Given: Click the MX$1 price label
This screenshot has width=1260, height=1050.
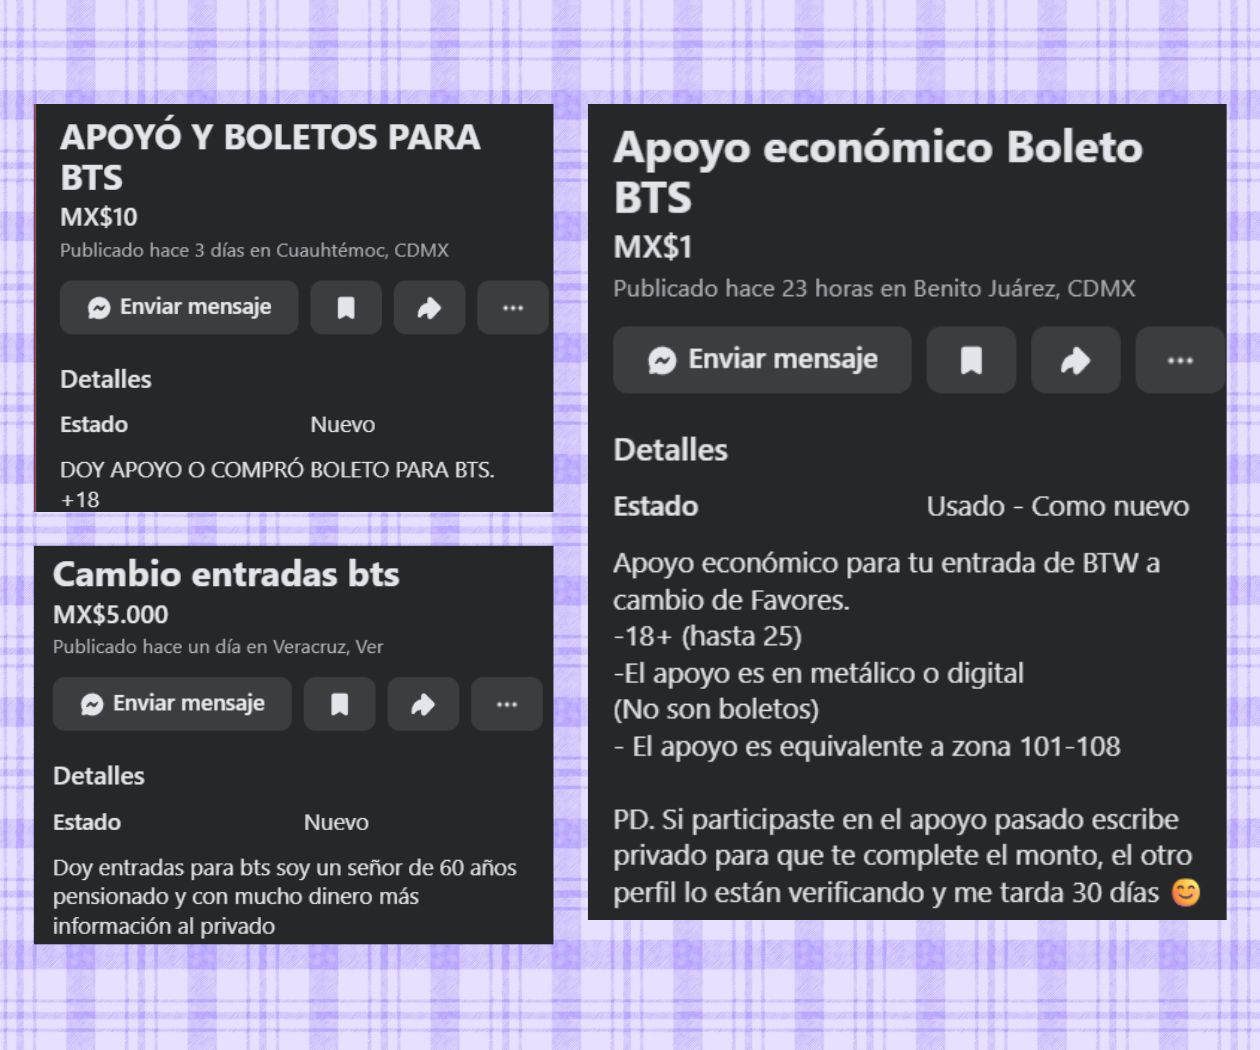Looking at the screenshot, I should pyautogui.click(x=652, y=247).
